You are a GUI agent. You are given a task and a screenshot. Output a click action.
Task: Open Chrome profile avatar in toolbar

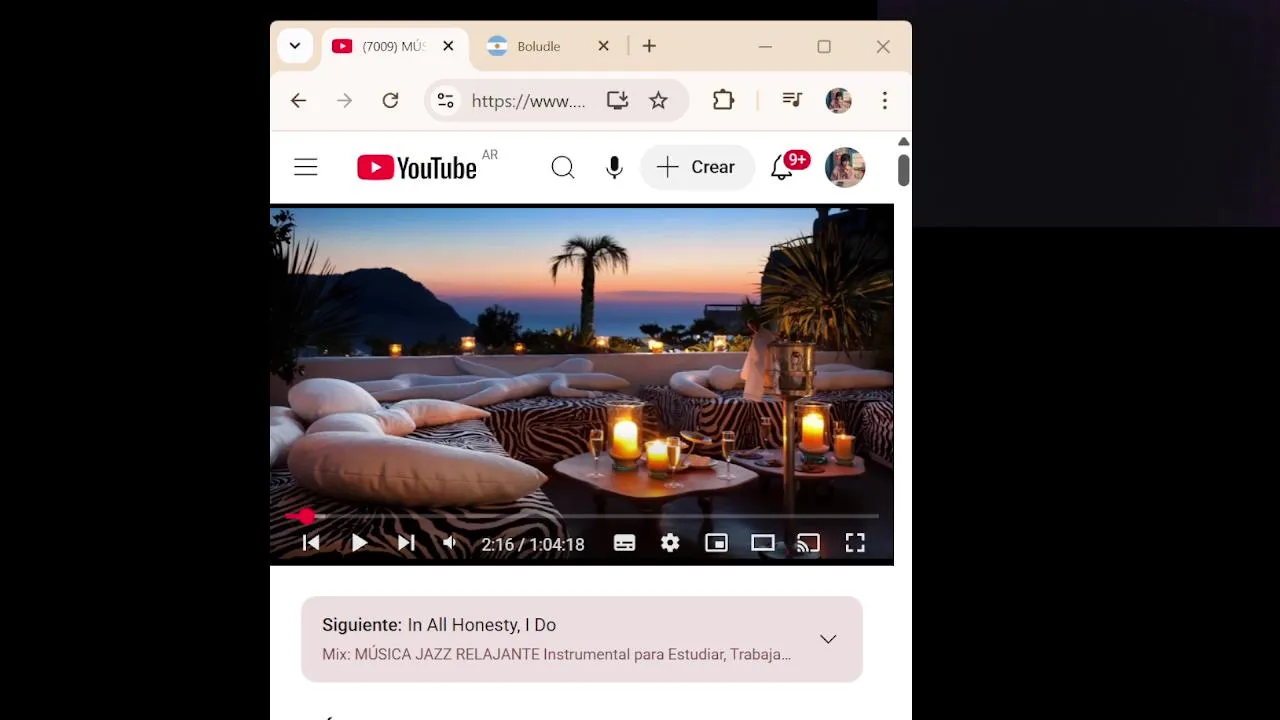click(838, 101)
